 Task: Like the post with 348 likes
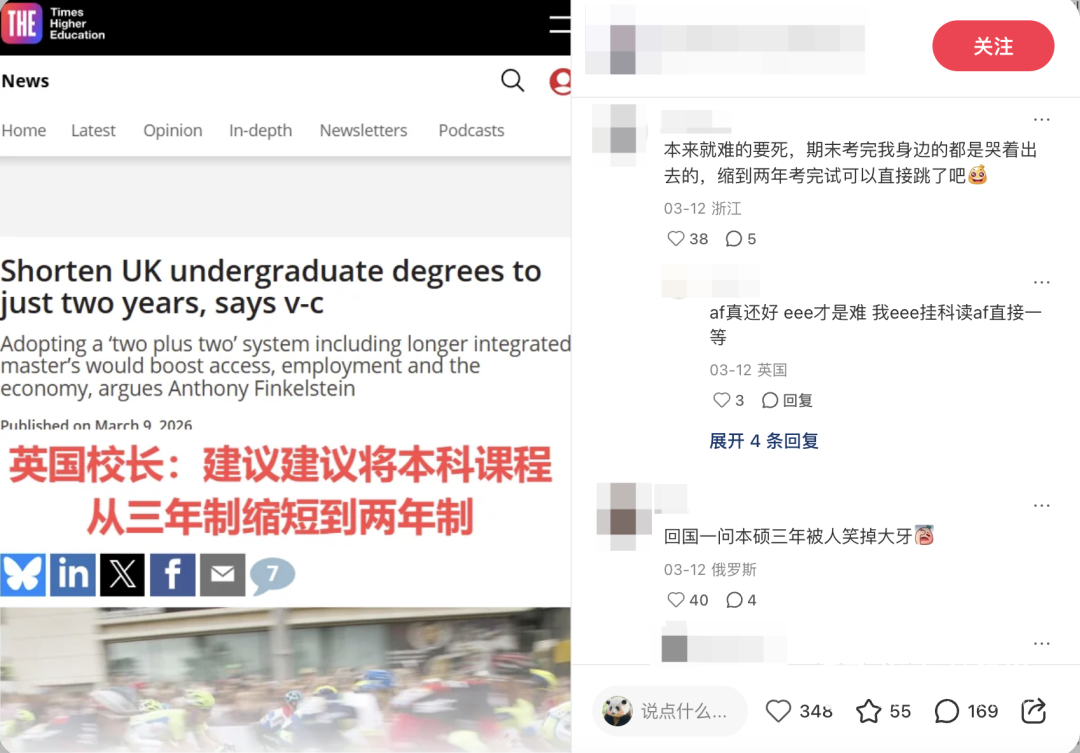(x=778, y=711)
